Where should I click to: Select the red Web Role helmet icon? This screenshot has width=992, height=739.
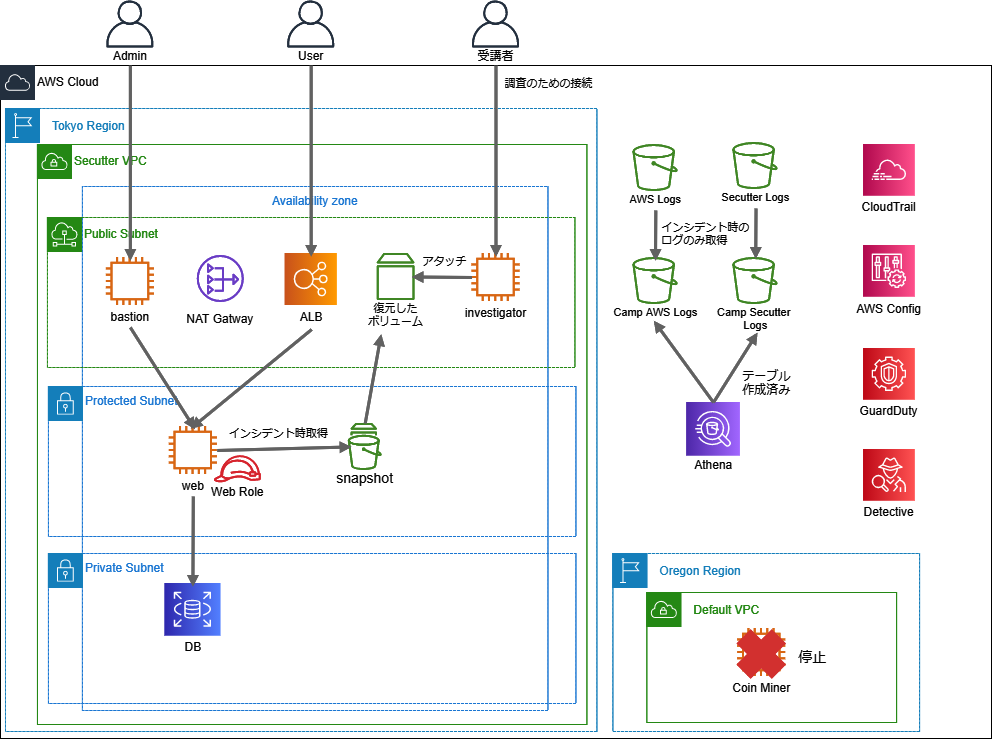[x=238, y=468]
